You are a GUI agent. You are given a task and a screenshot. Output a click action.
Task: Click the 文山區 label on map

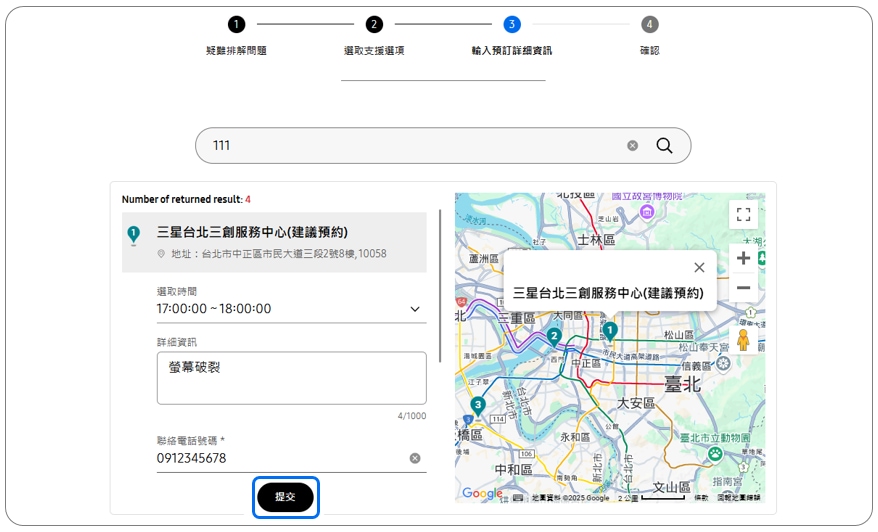coord(671,487)
